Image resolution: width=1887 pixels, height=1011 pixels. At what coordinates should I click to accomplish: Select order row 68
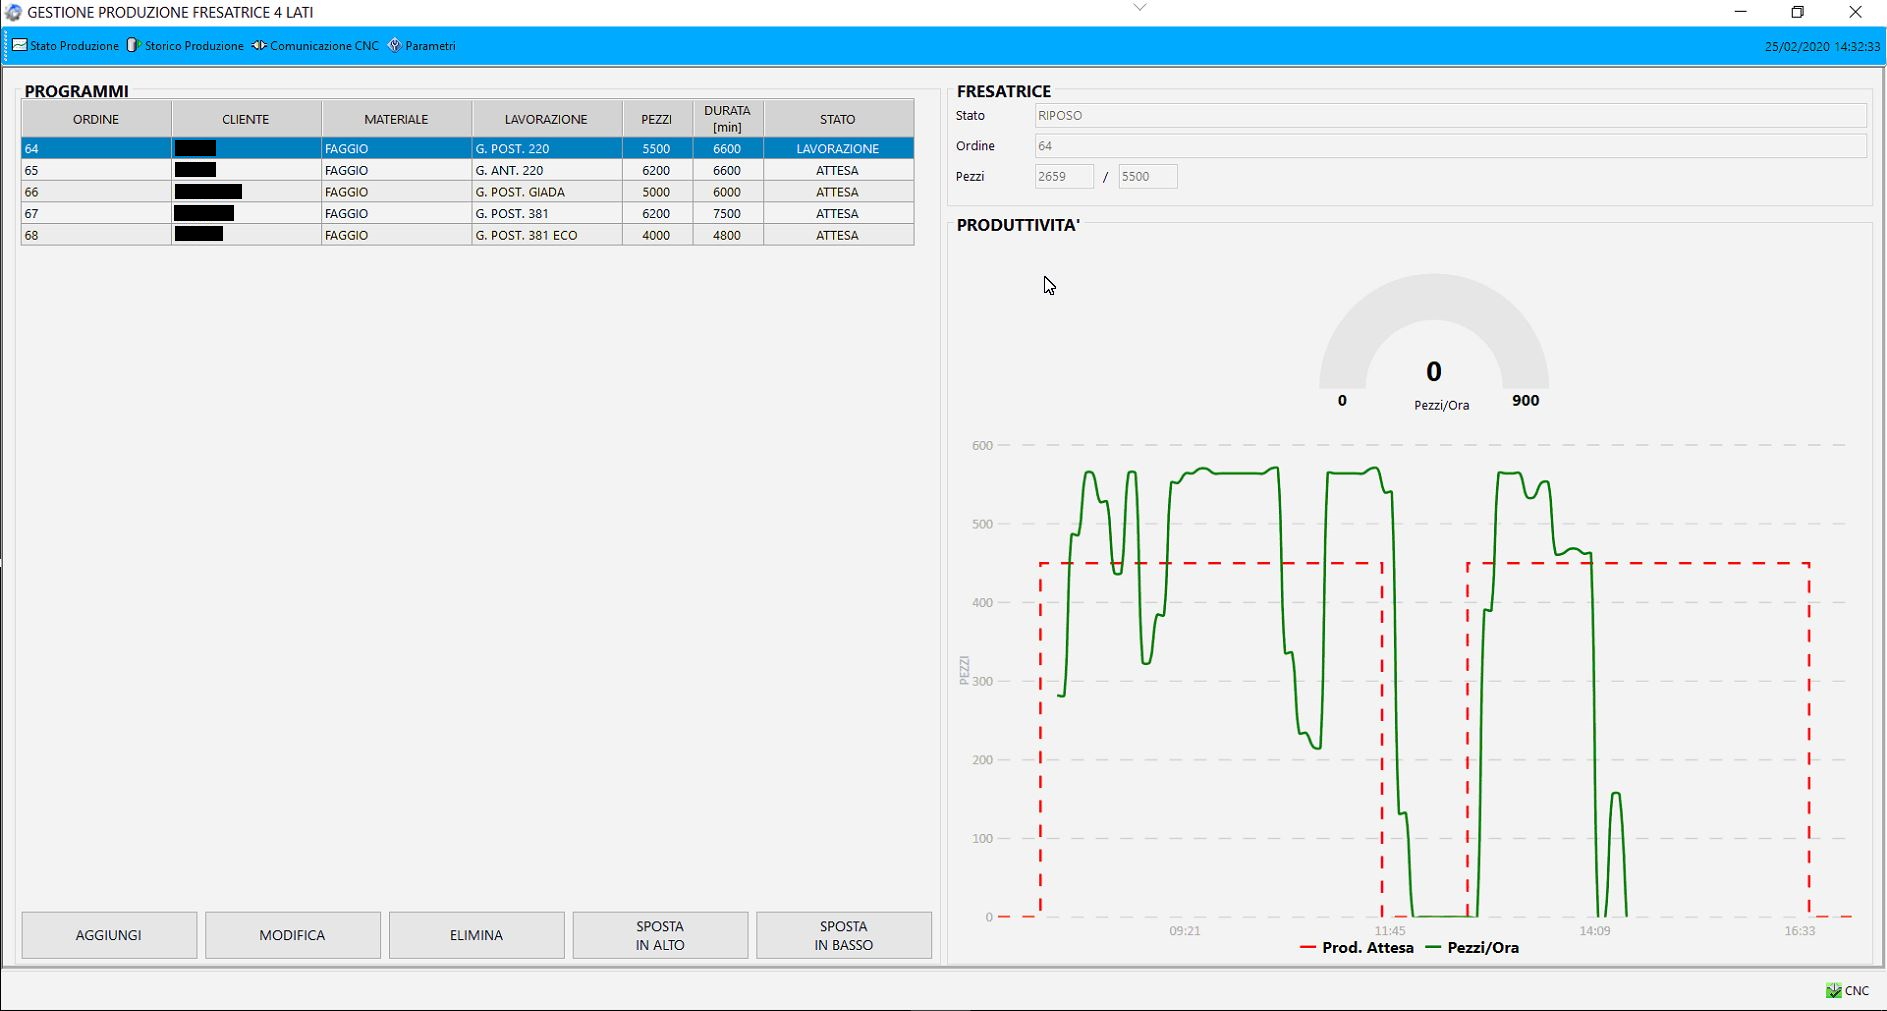pyautogui.click(x=468, y=235)
